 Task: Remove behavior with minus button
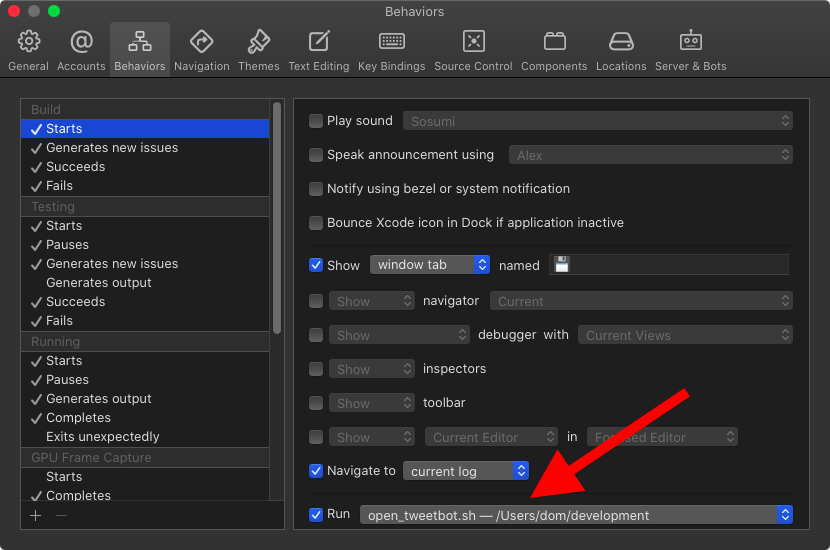pyautogui.click(x=61, y=515)
